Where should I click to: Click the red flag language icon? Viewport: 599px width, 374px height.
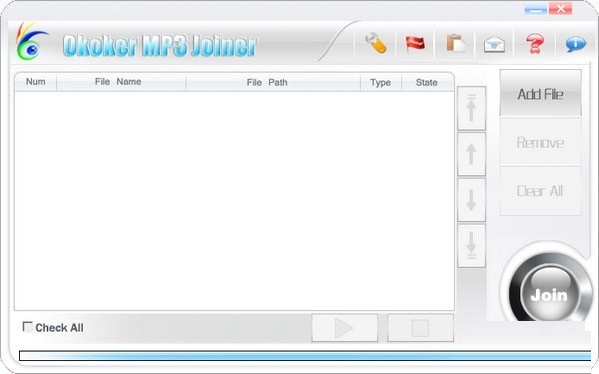coord(415,43)
